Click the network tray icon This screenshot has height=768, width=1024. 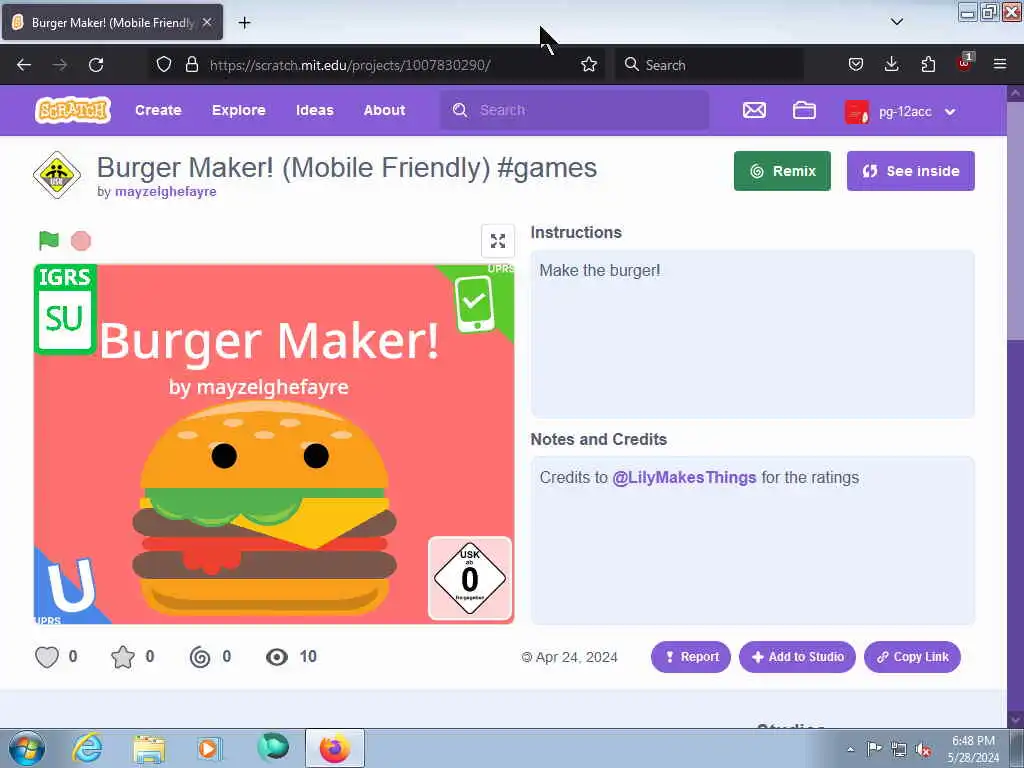899,750
